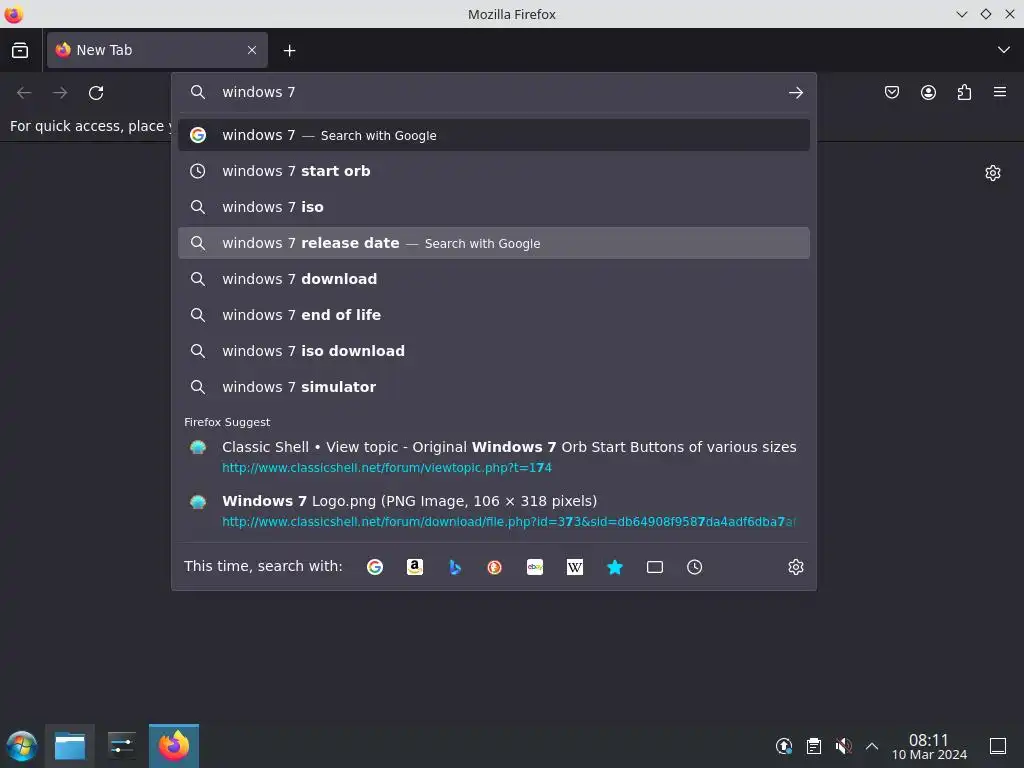Viewport: 1024px width, 768px height.
Task: Open system settings from taskbar
Action: [121, 746]
